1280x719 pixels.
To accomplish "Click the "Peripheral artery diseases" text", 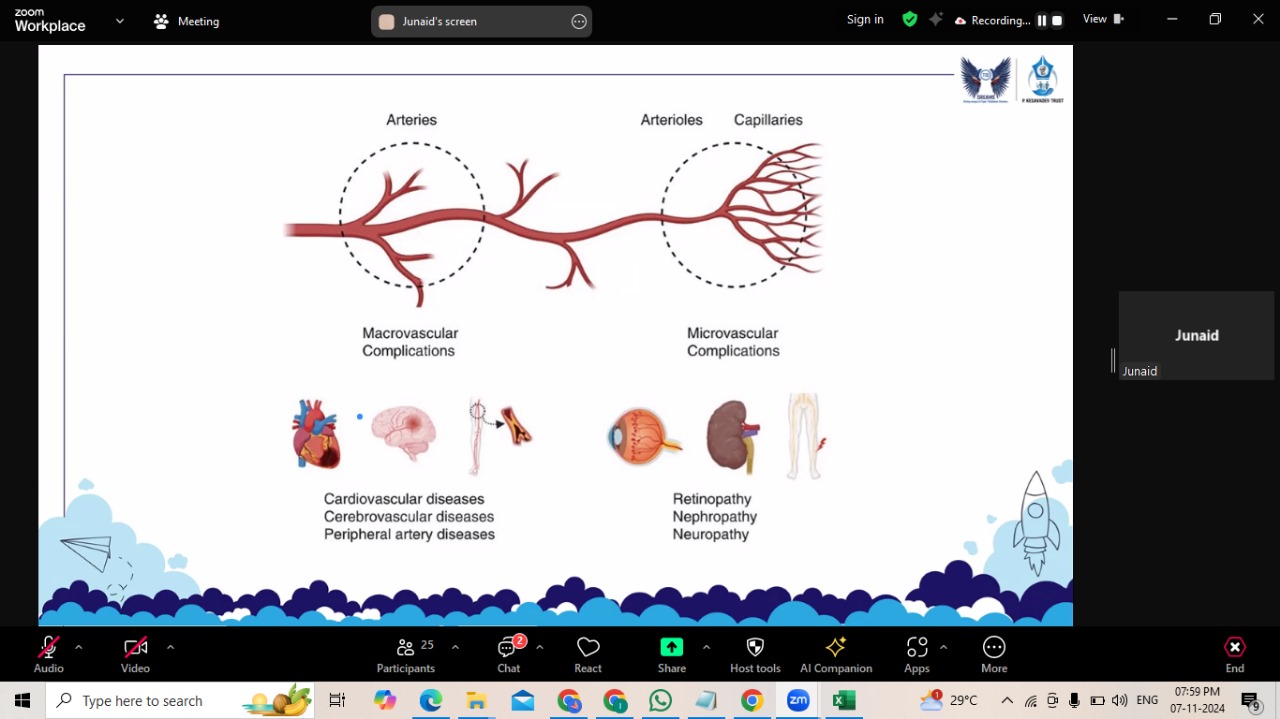I will pos(409,535).
